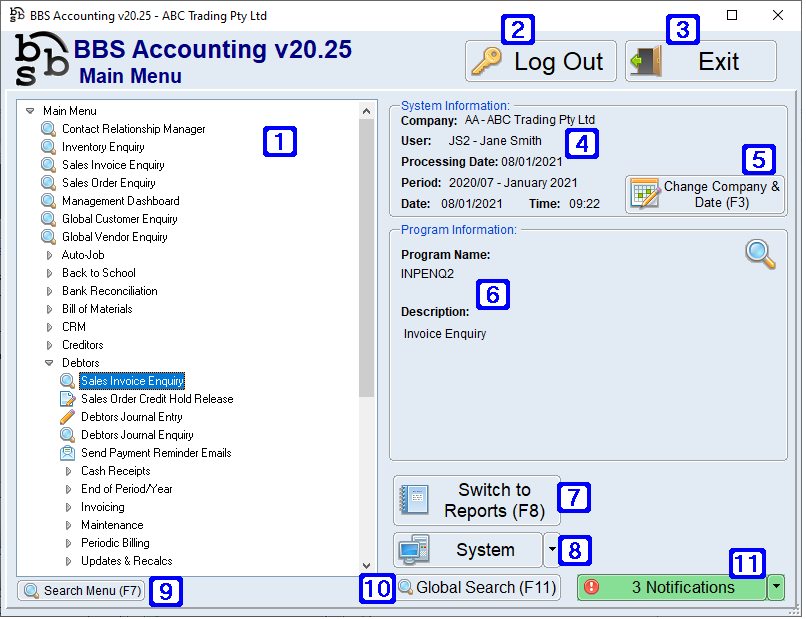Image resolution: width=806 pixels, height=619 pixels.
Task: Click the magnifier icon in Program Information
Action: tap(760, 254)
